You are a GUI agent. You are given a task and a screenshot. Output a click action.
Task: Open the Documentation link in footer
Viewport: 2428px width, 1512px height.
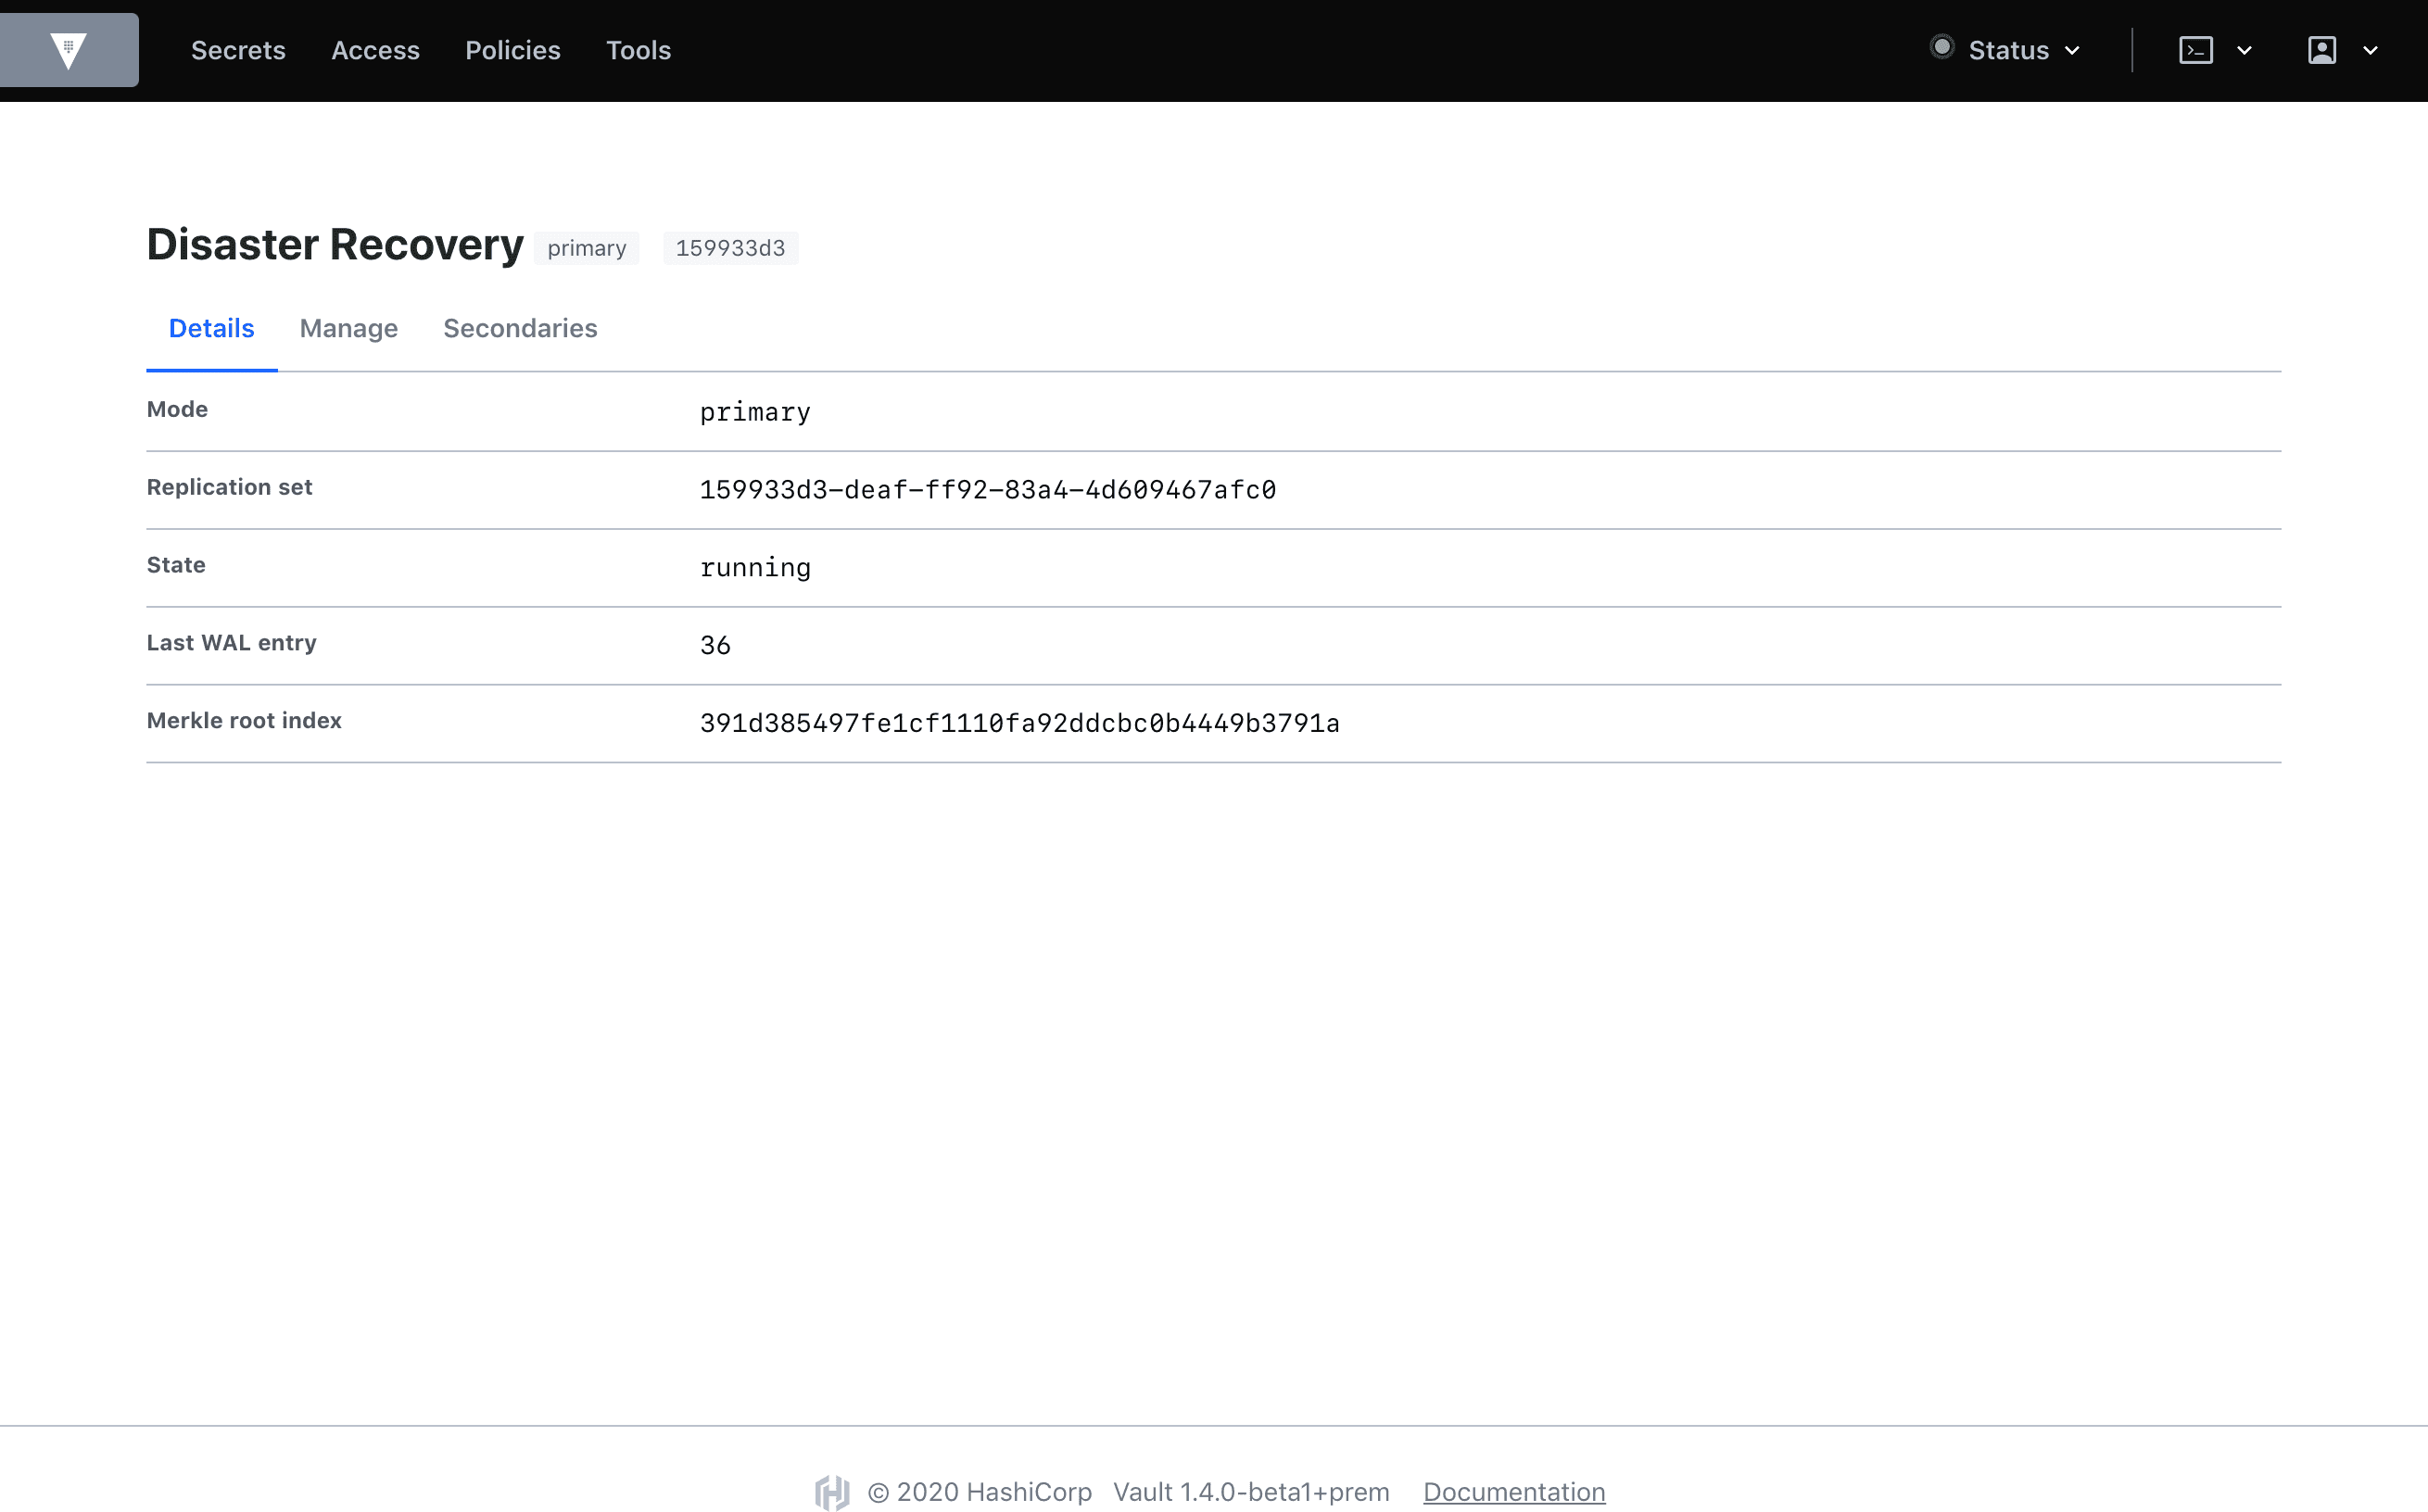(x=1513, y=1492)
